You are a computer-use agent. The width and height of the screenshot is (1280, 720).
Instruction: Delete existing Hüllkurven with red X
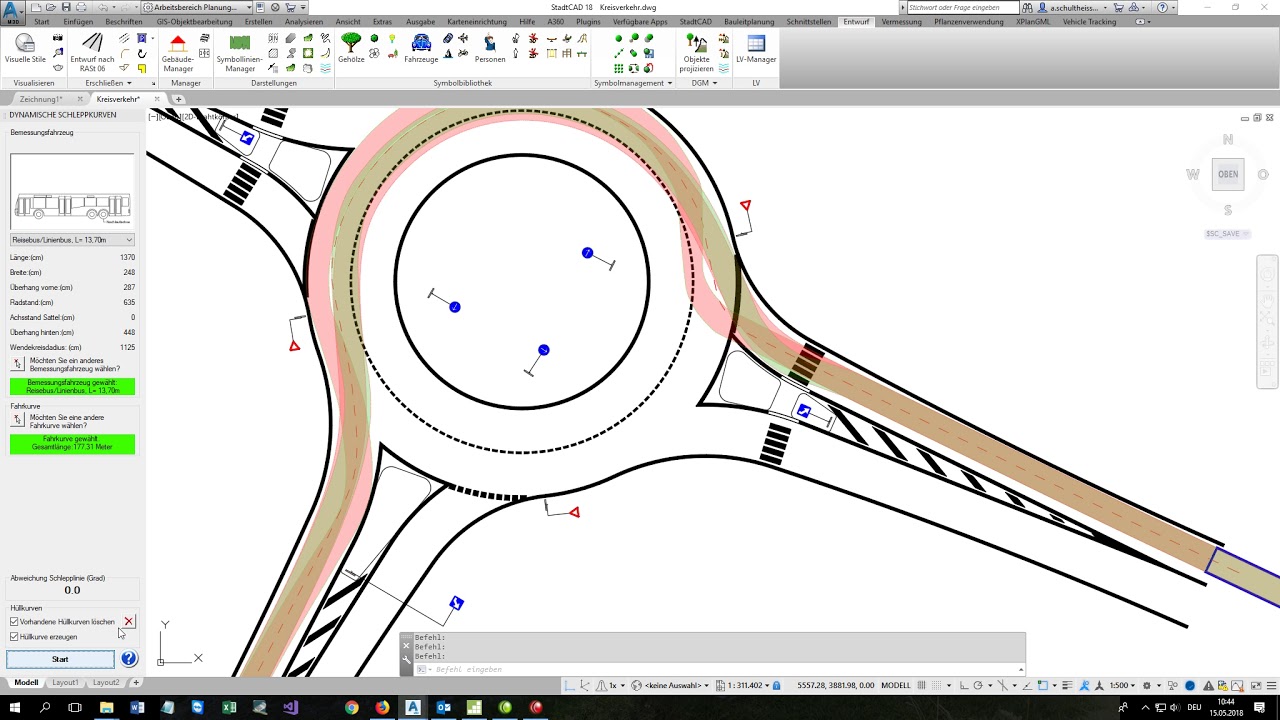[129, 622]
